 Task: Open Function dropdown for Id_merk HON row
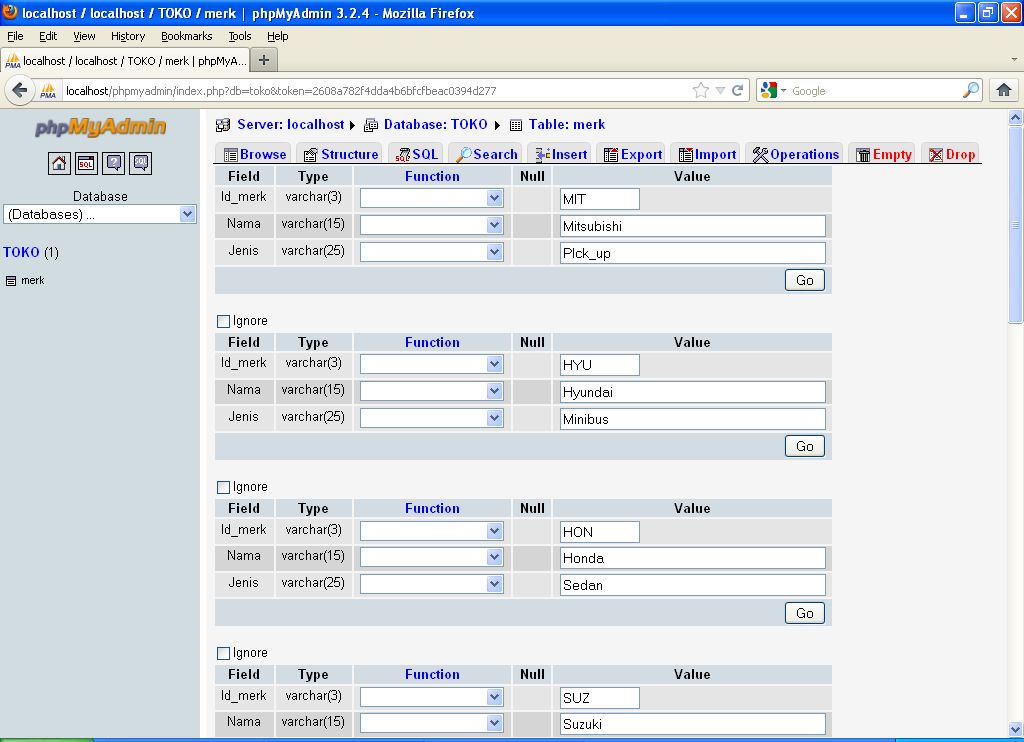(x=432, y=531)
